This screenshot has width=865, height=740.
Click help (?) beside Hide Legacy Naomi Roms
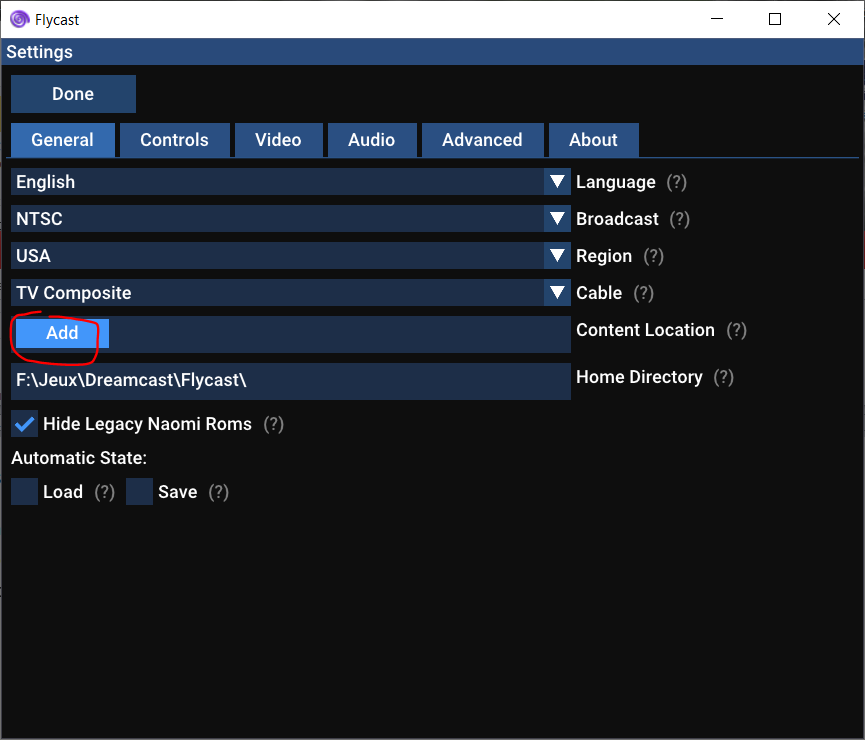(x=274, y=424)
